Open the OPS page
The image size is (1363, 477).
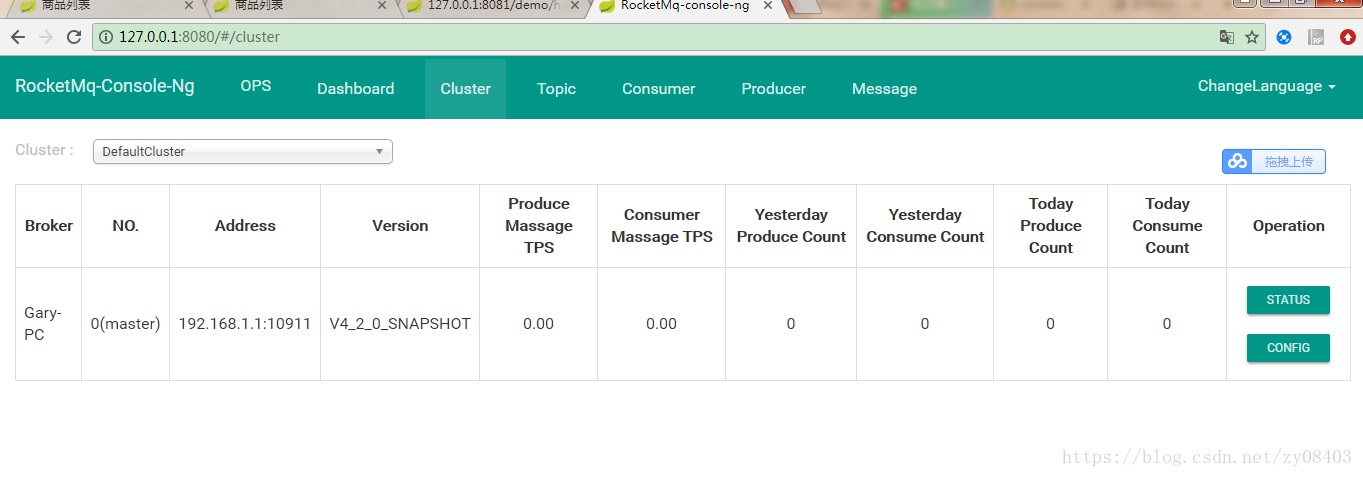[256, 86]
